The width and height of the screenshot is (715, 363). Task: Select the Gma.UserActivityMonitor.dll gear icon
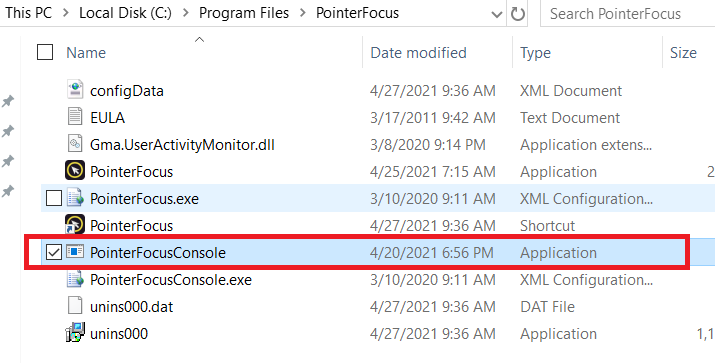(x=75, y=144)
